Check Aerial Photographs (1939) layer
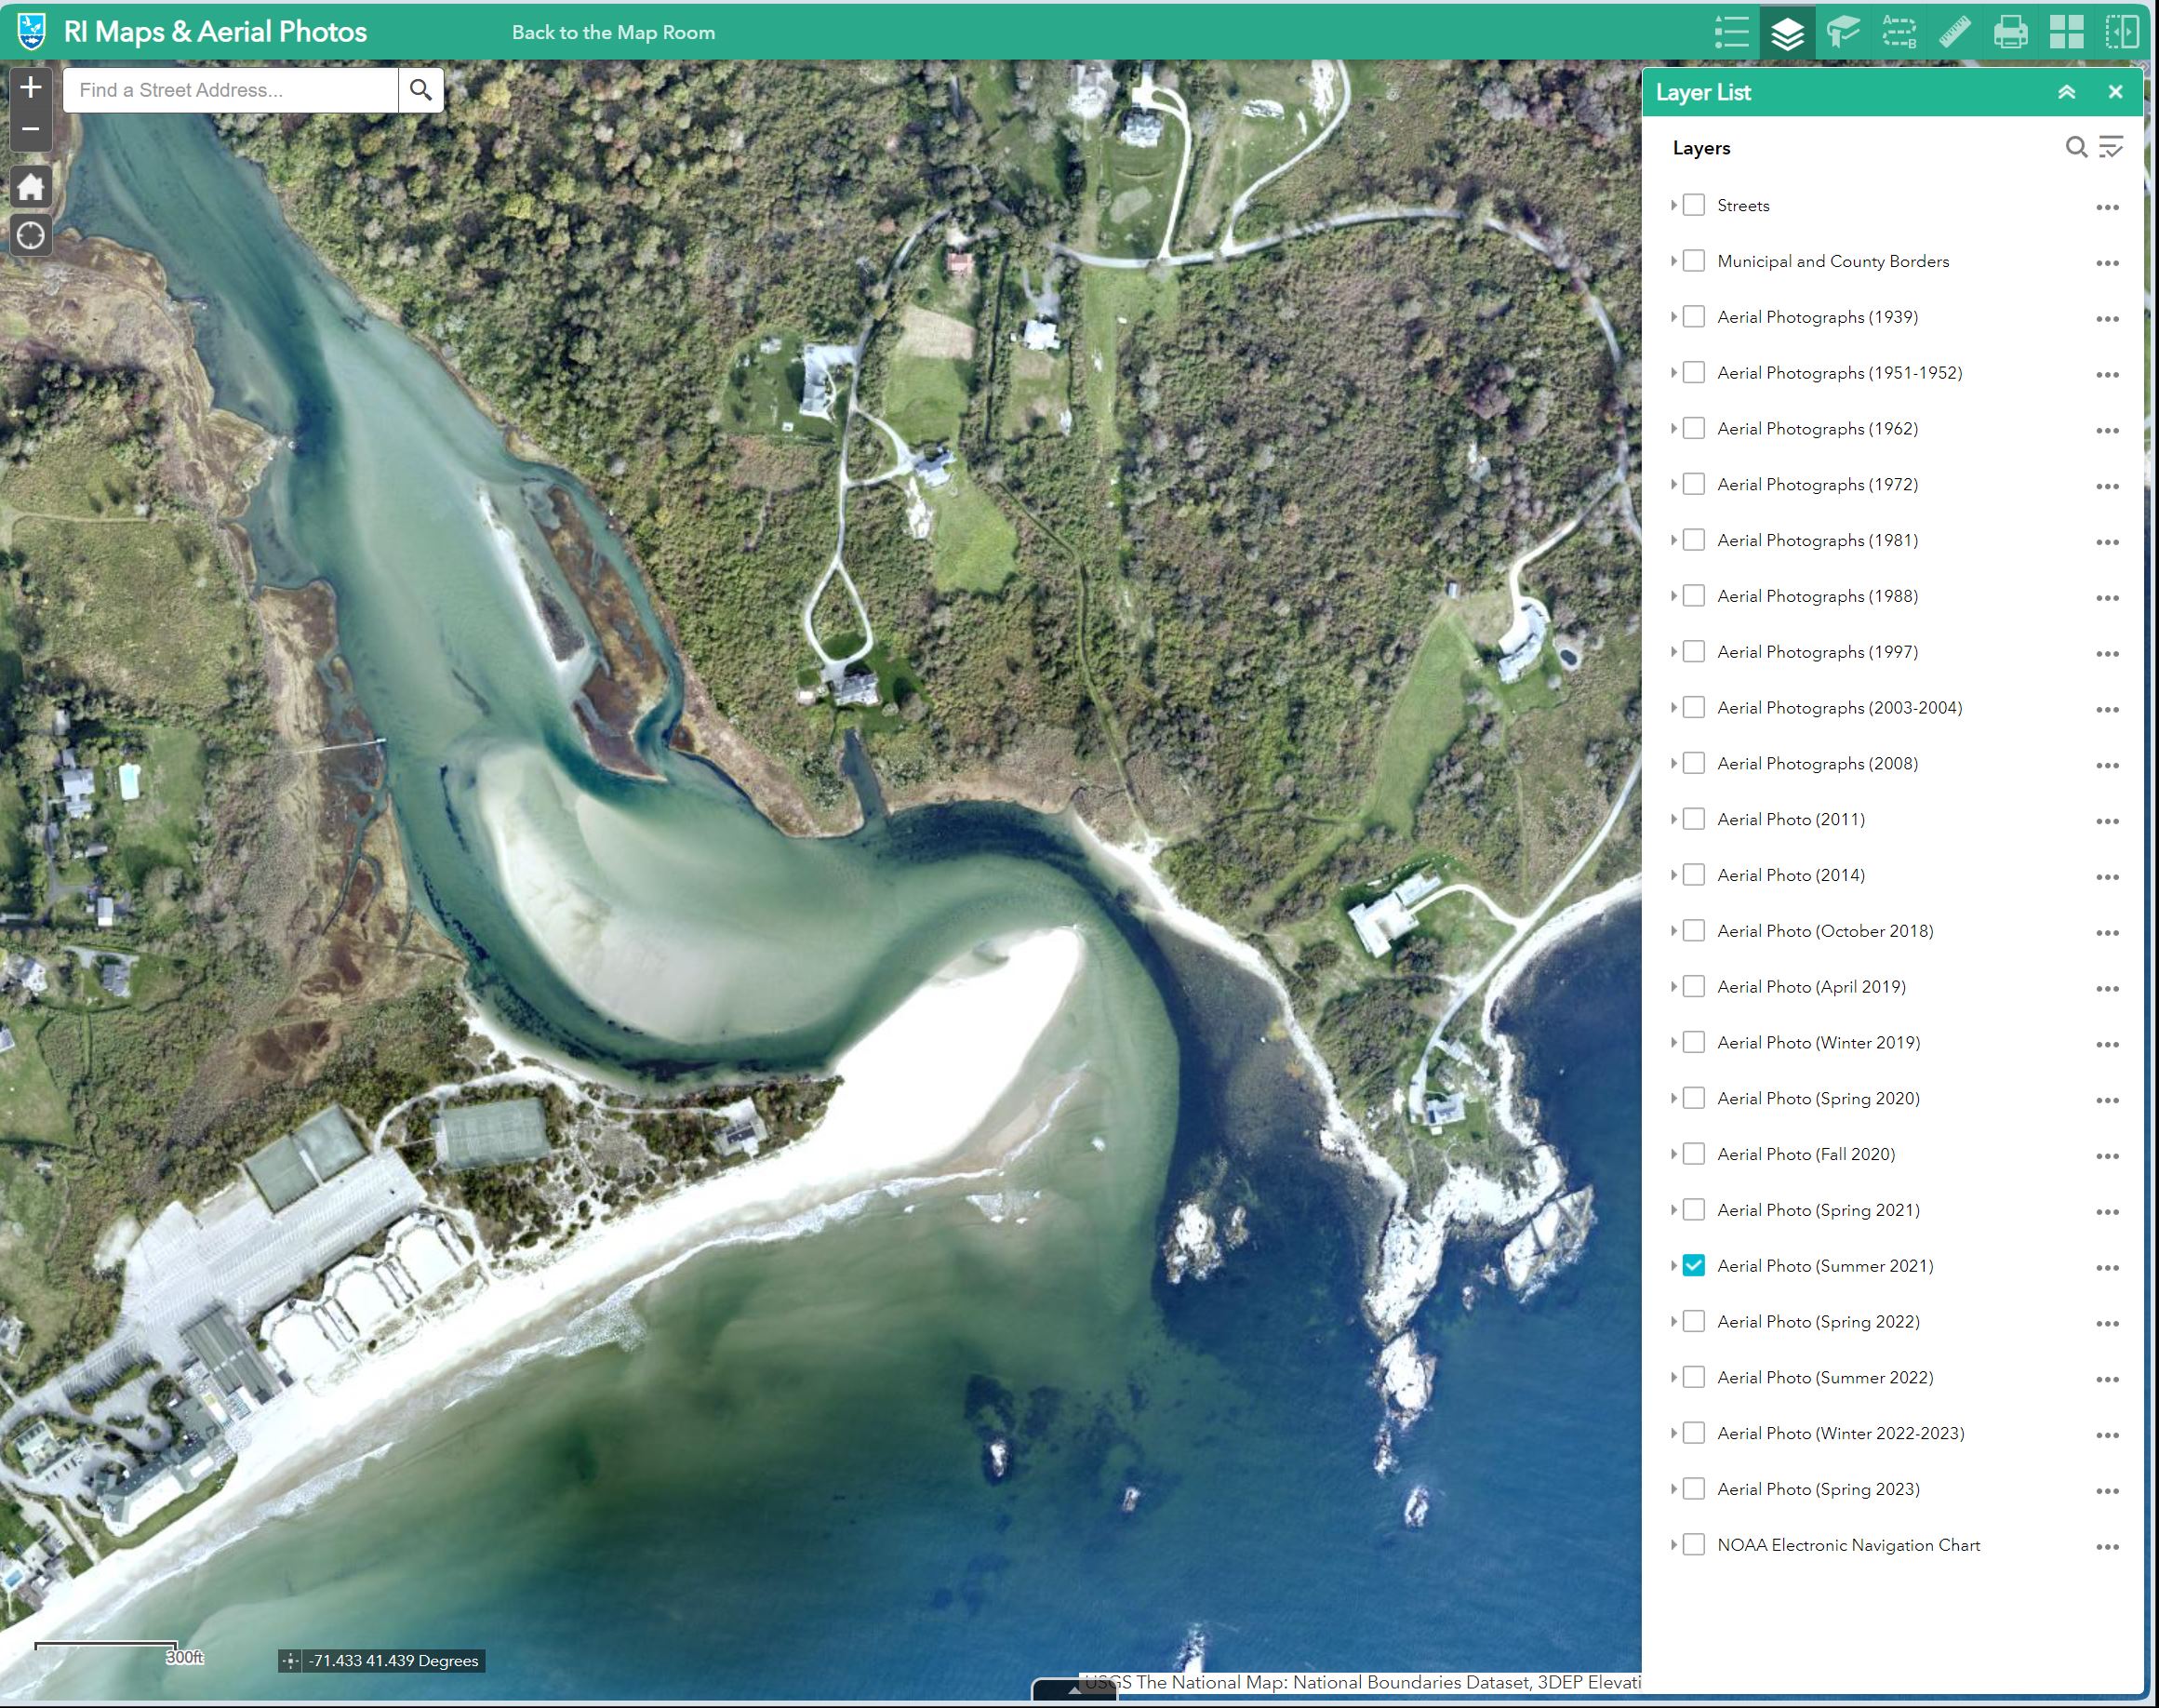2159x1708 pixels. click(x=1693, y=317)
